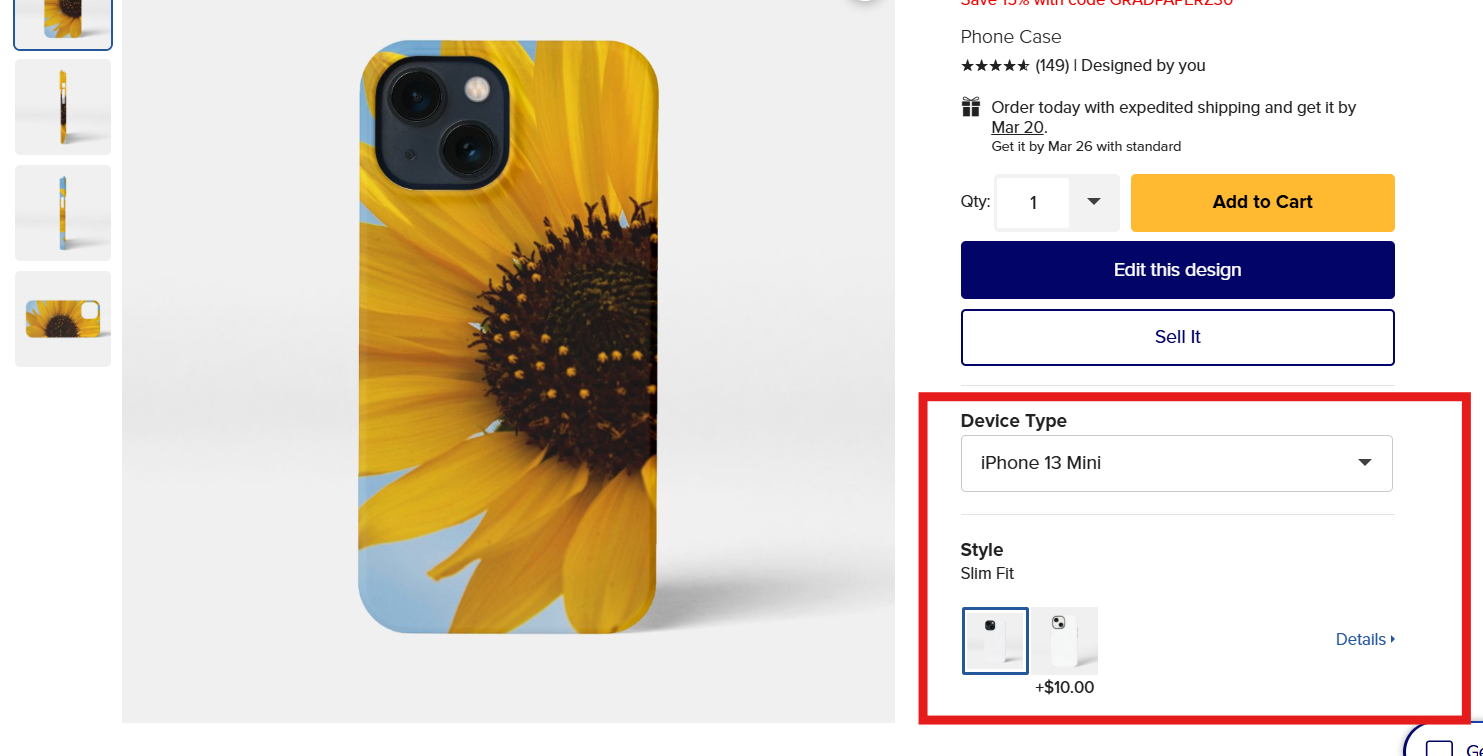Choose the +$10.00 case style option
This screenshot has height=756, width=1483.
pyautogui.click(x=1064, y=640)
